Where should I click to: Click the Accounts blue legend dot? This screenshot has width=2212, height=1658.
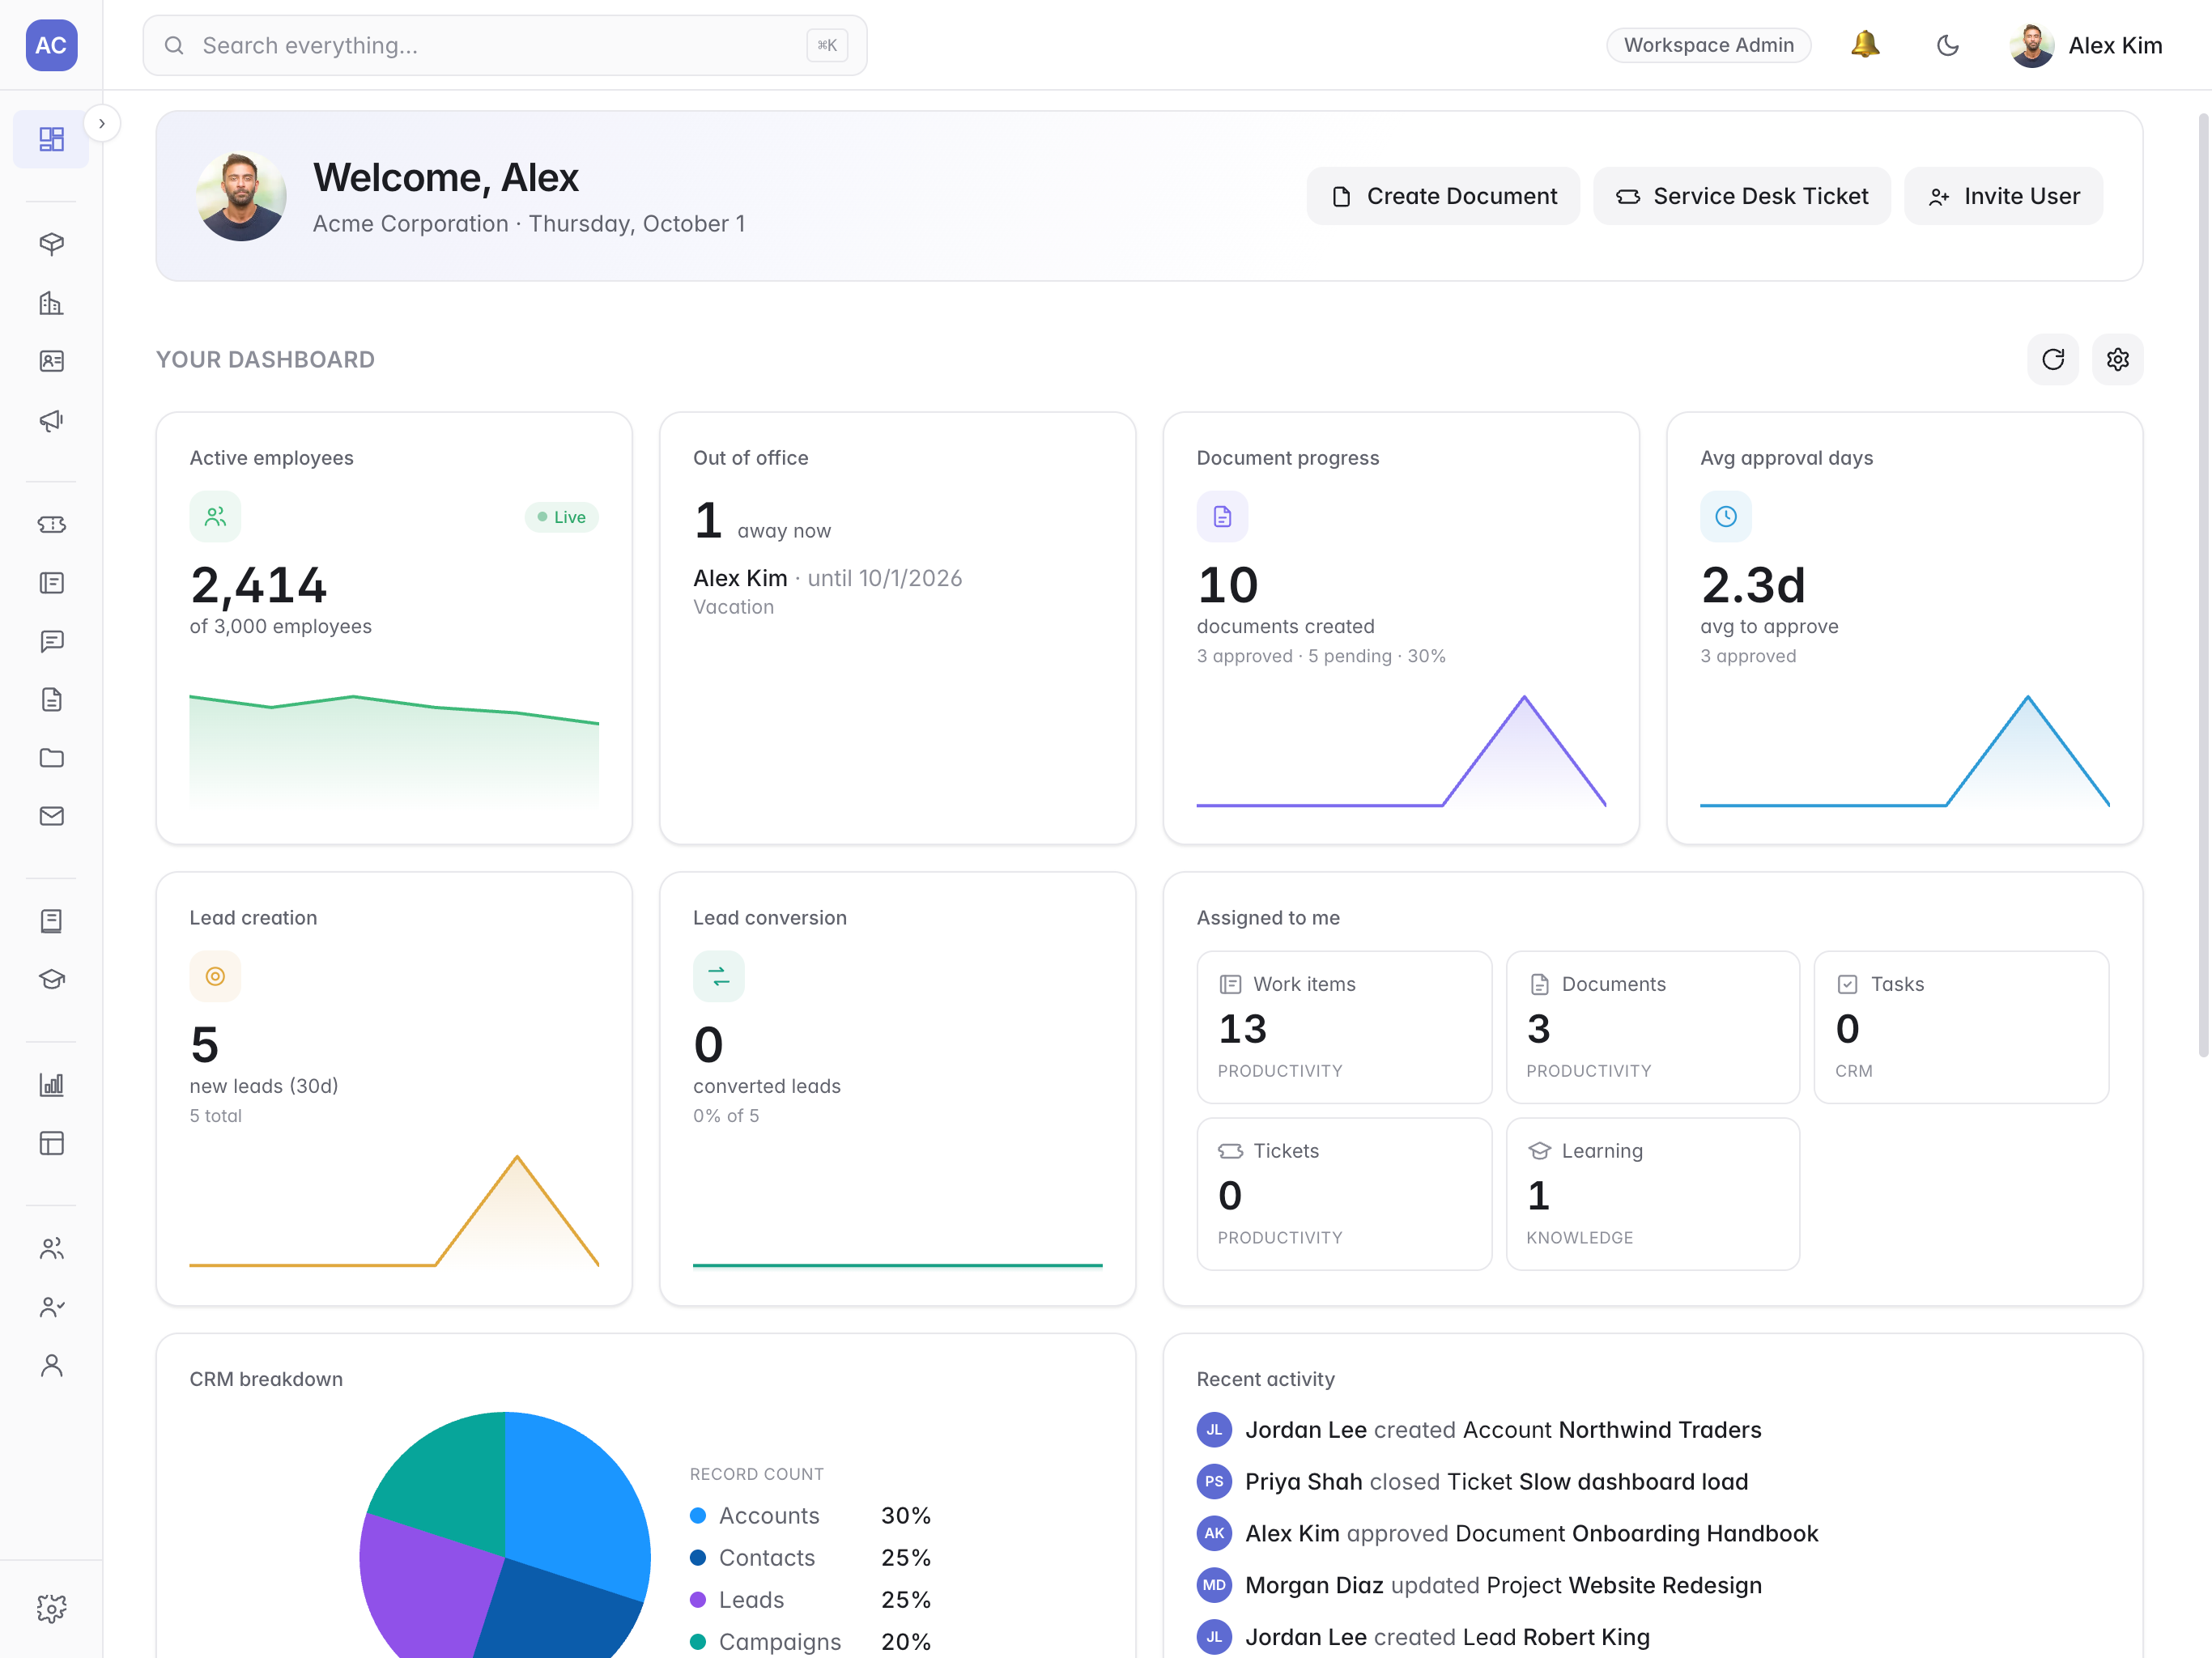pyautogui.click(x=698, y=1515)
